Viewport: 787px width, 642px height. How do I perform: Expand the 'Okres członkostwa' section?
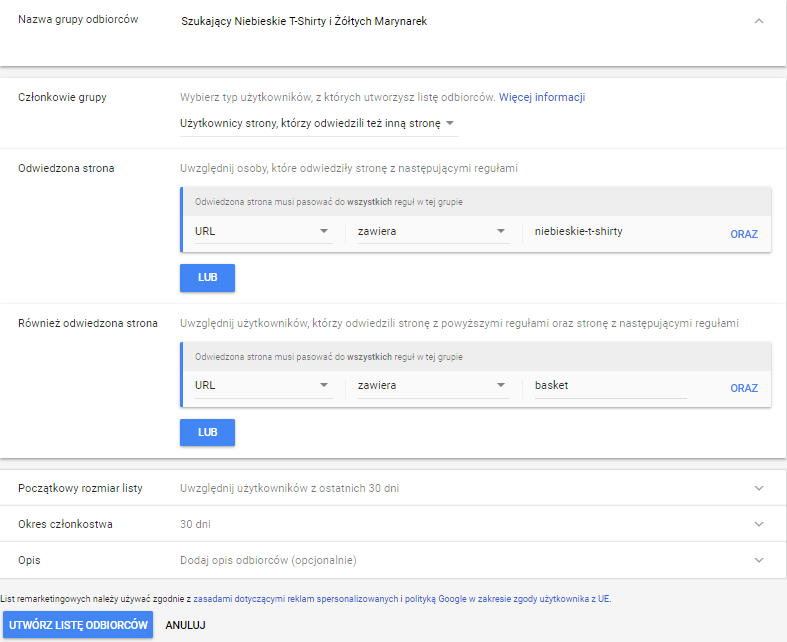[759, 524]
